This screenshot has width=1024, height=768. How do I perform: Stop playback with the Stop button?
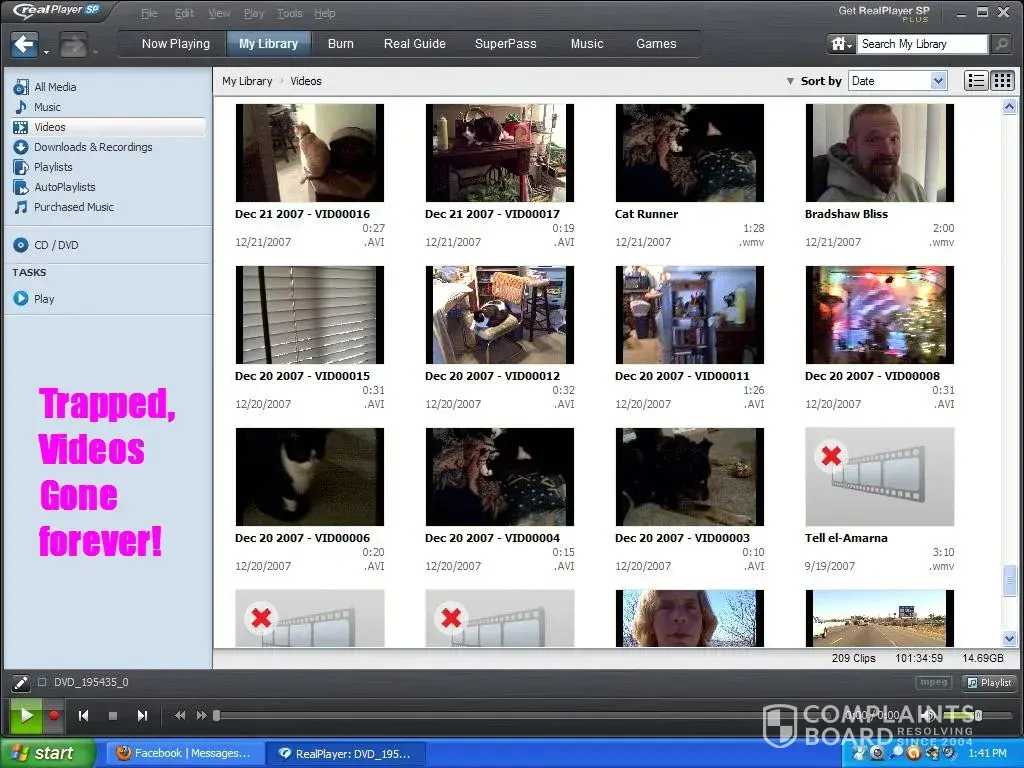point(113,716)
